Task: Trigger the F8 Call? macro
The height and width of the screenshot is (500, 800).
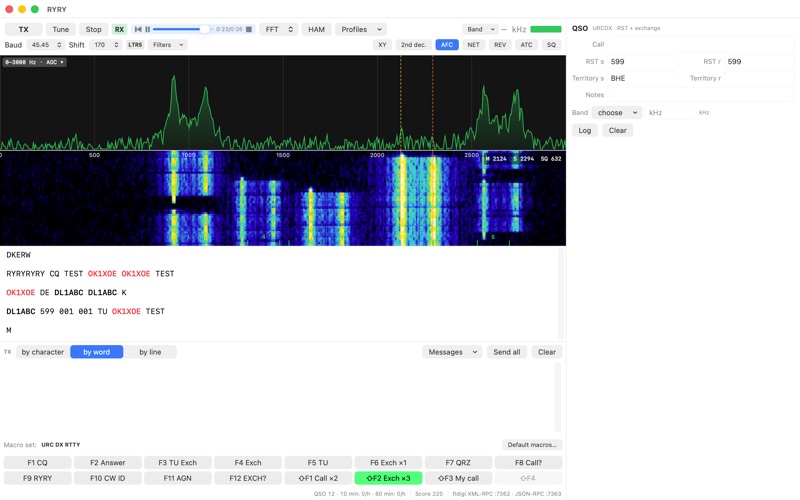Action: coord(529,463)
